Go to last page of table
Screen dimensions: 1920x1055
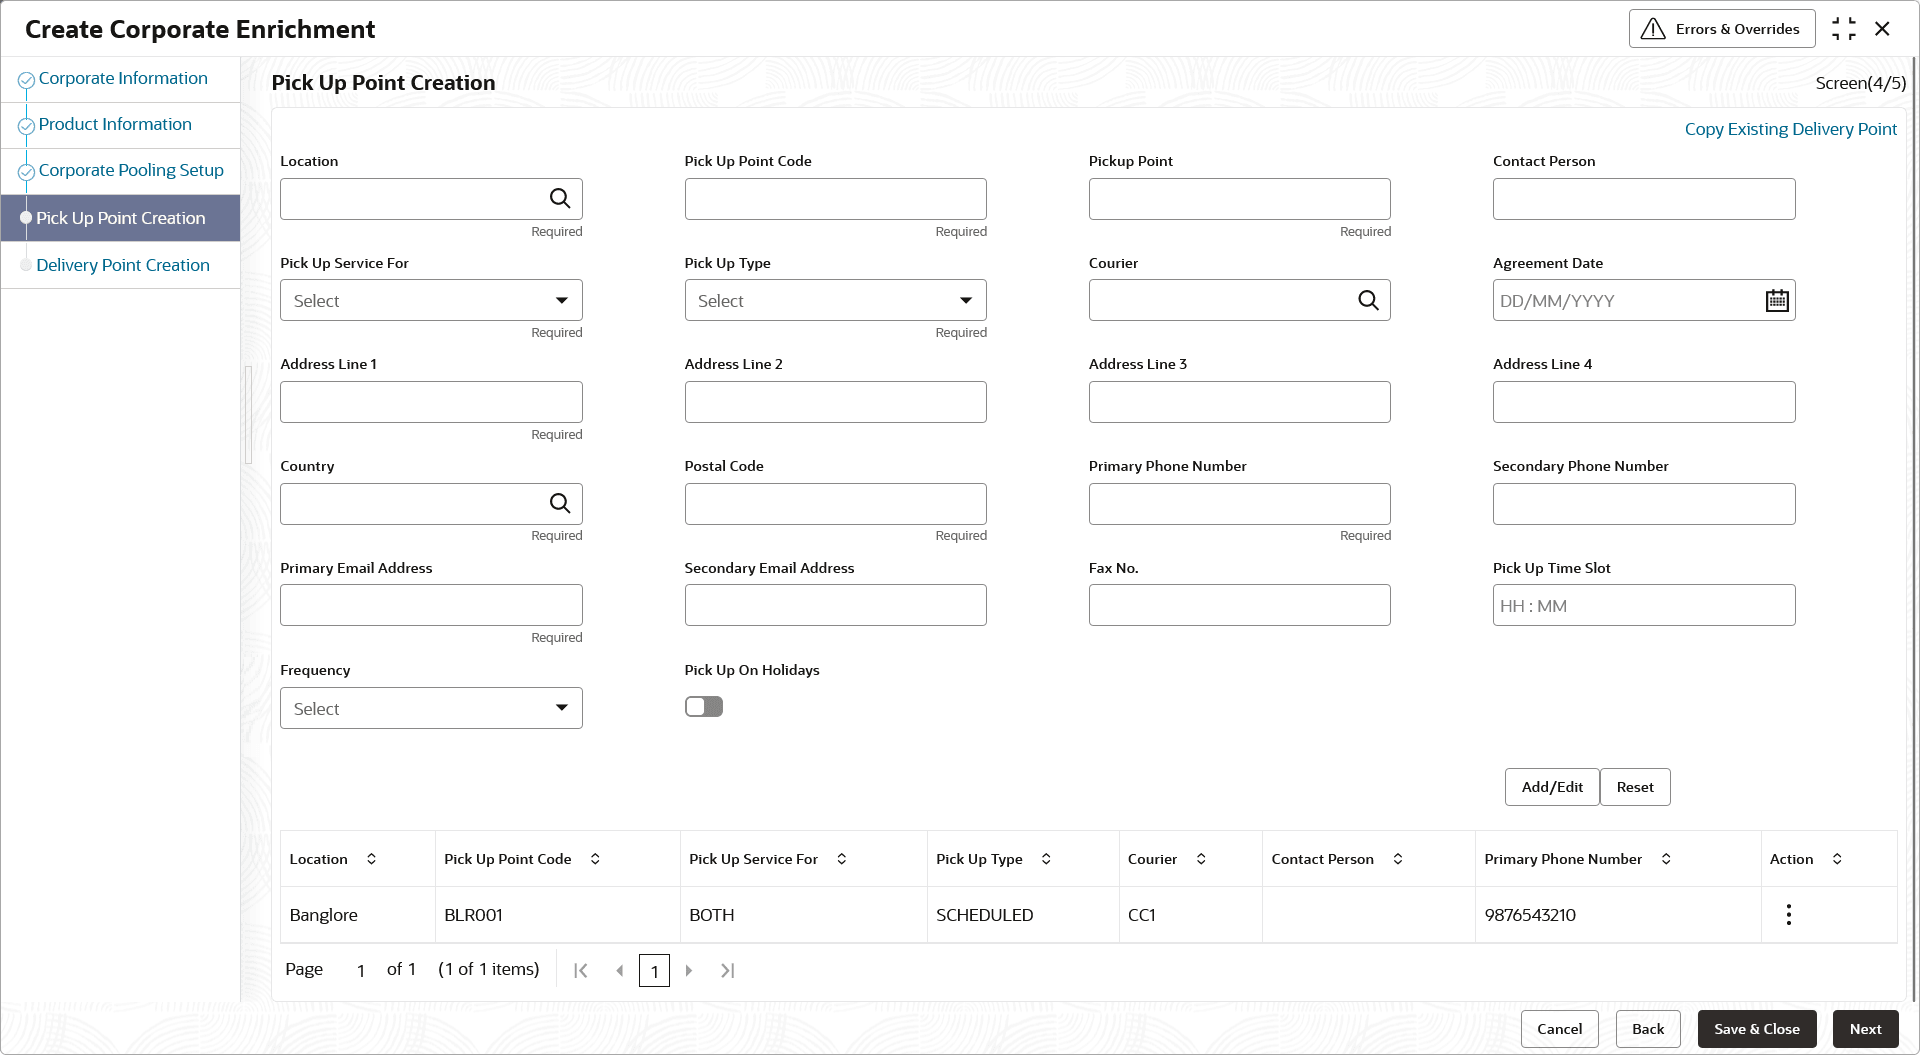(x=727, y=971)
